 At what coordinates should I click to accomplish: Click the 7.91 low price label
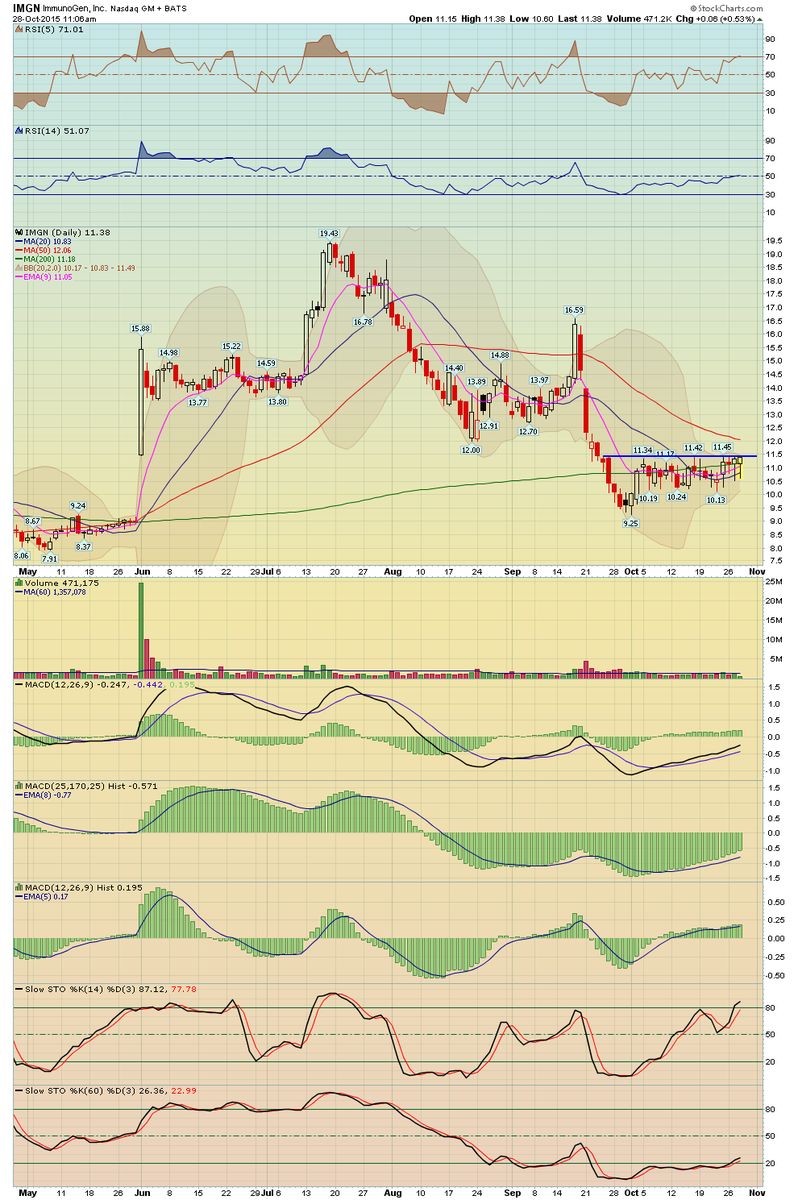click(x=51, y=558)
